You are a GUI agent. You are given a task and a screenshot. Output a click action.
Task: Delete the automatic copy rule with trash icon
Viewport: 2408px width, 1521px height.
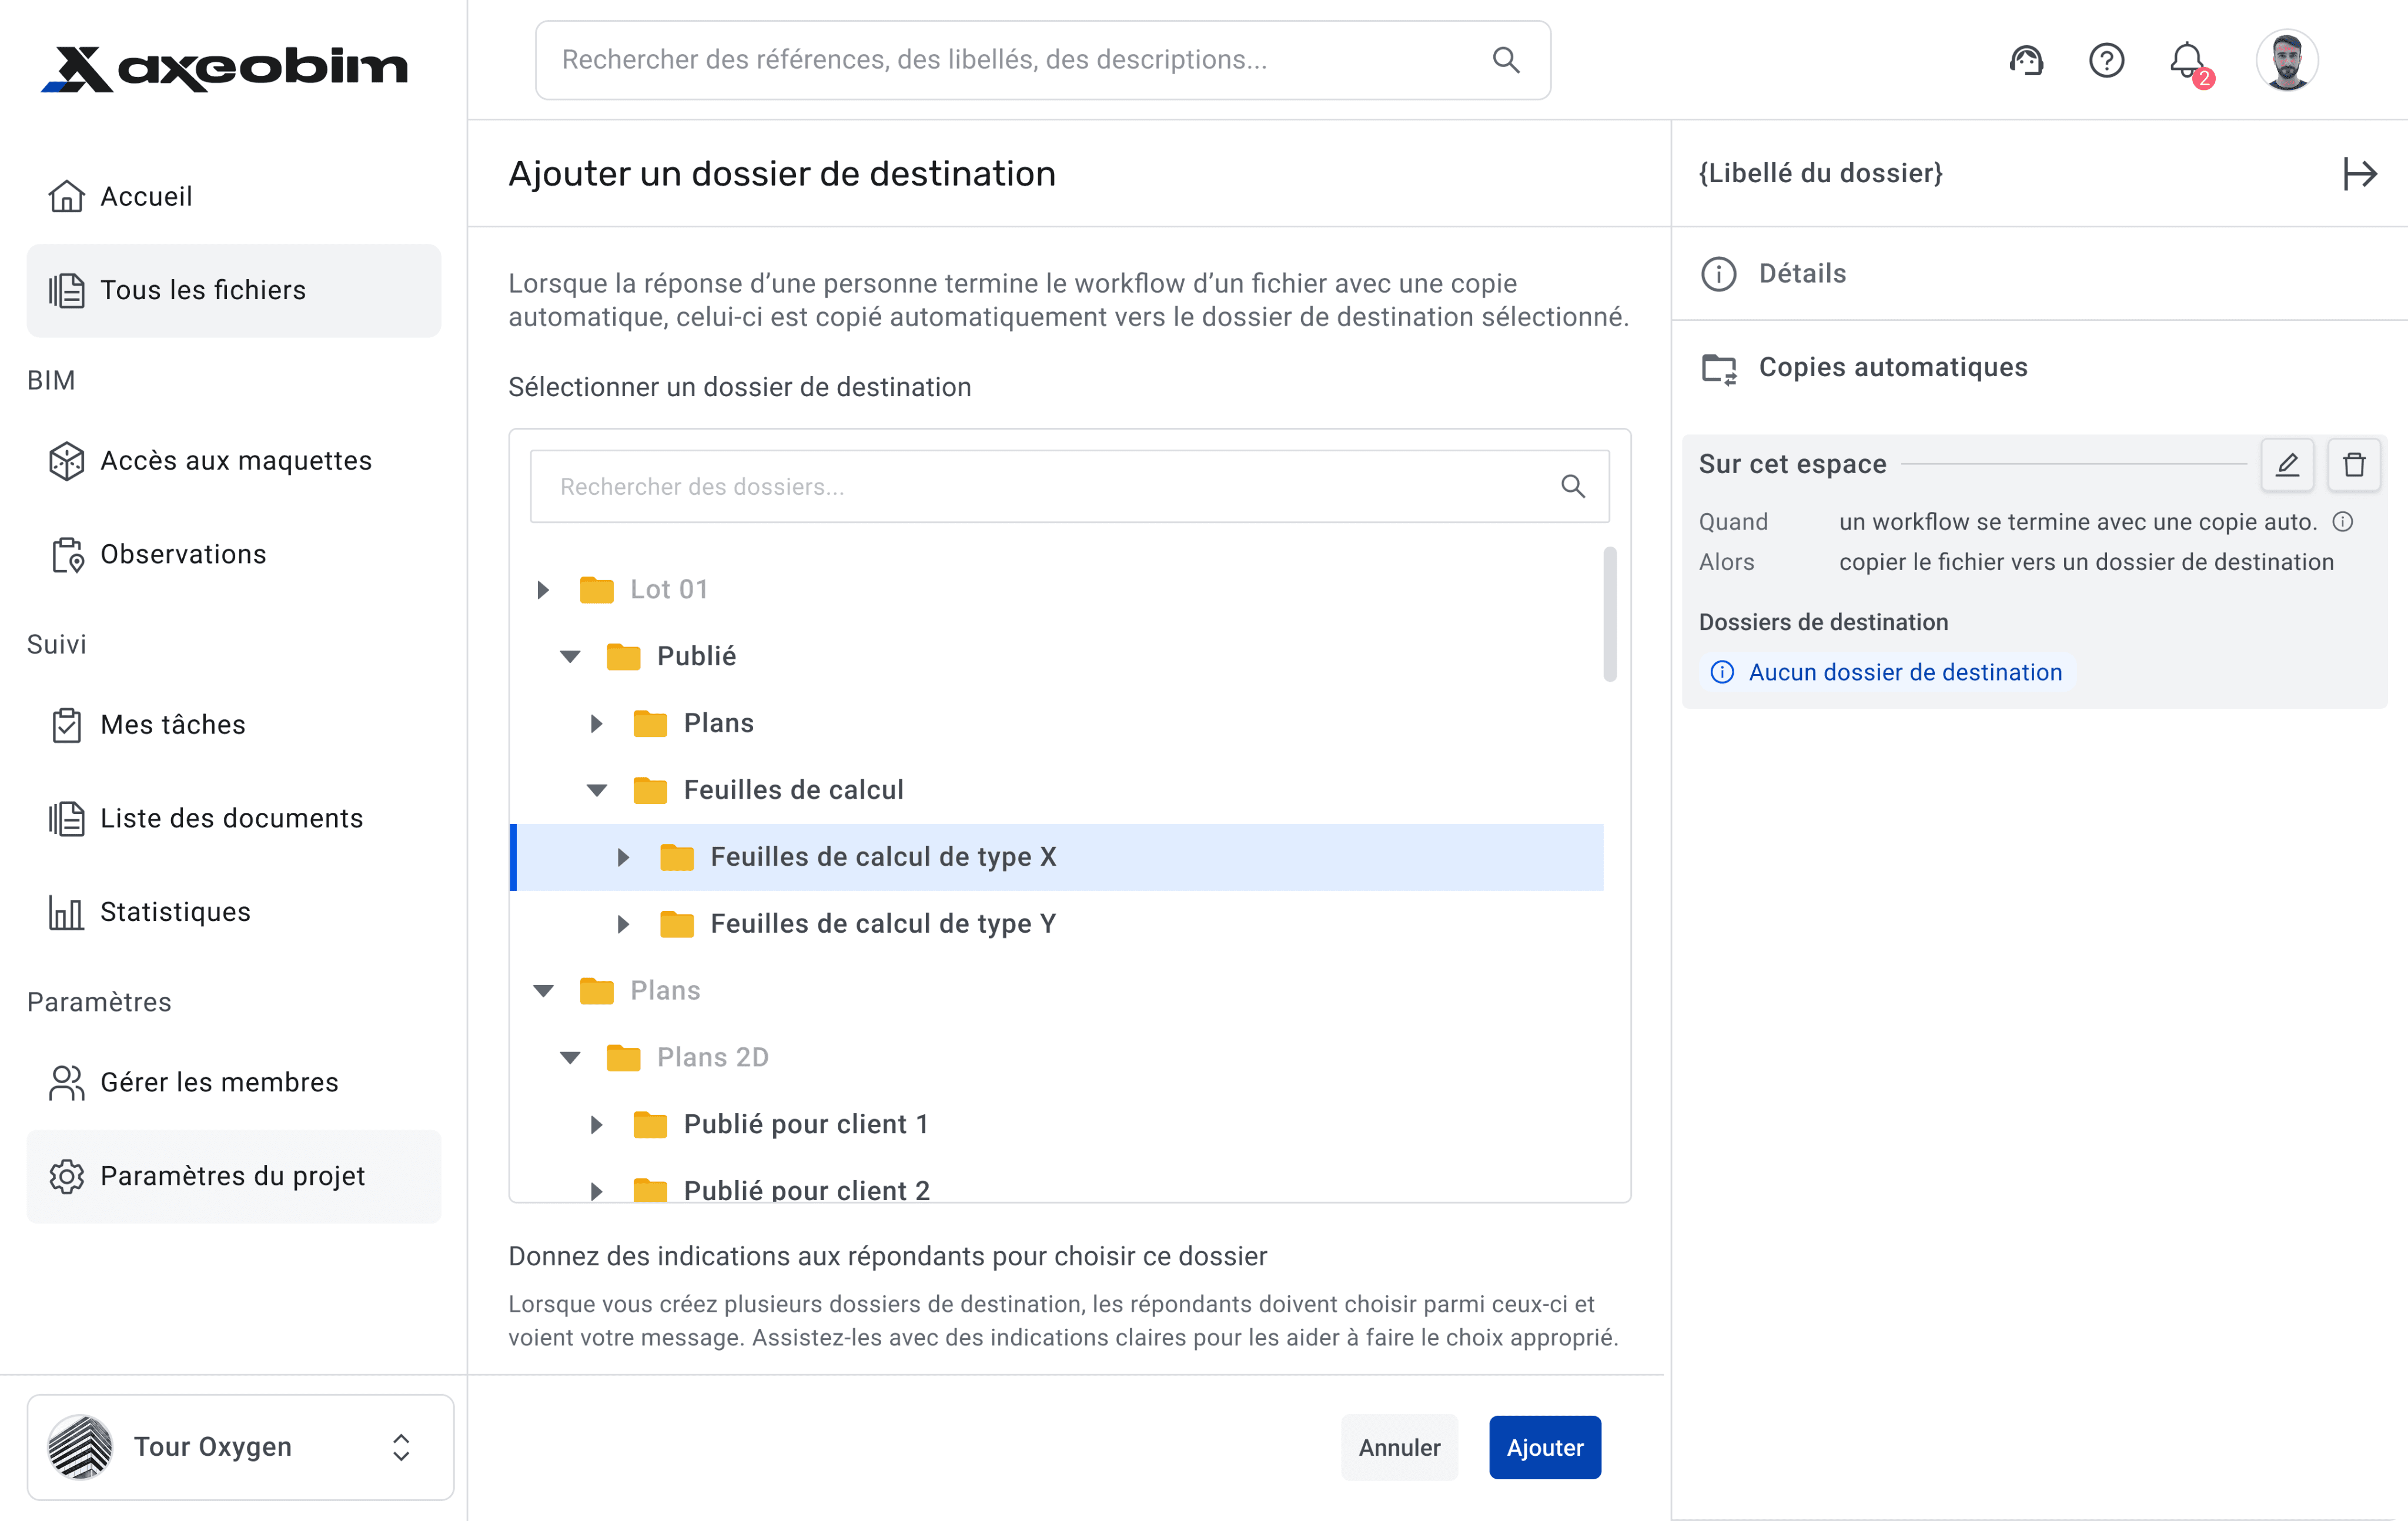2354,465
